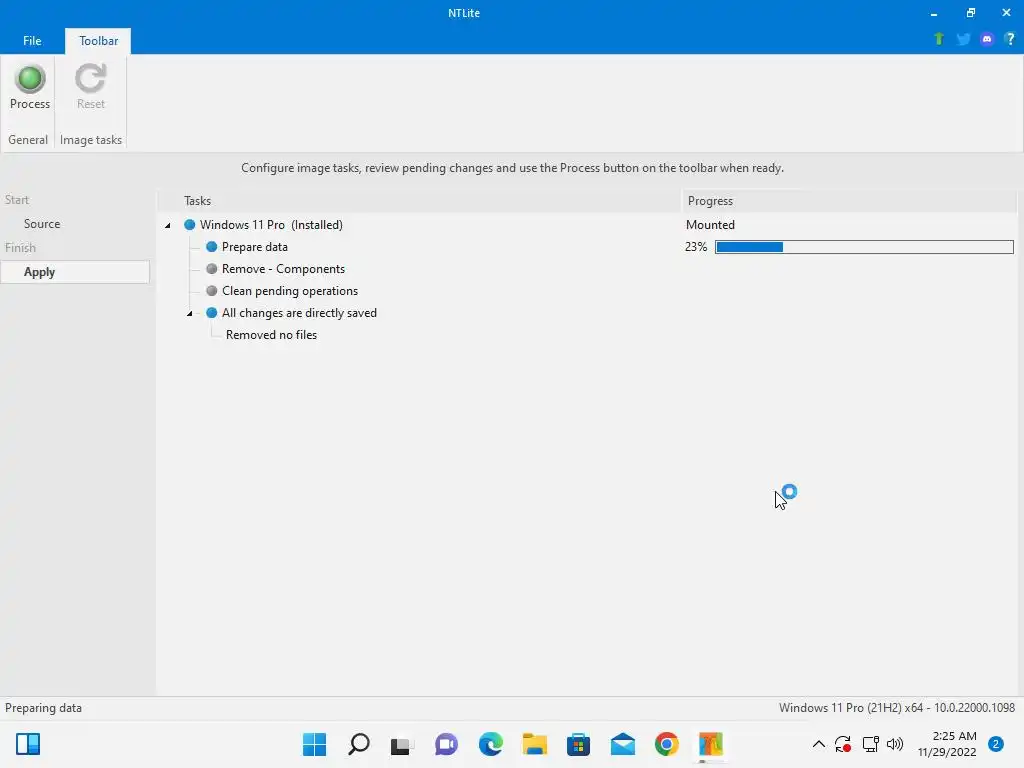This screenshot has width=1024, height=768.
Task: Click the help question mark icon
Action: coord(1010,39)
